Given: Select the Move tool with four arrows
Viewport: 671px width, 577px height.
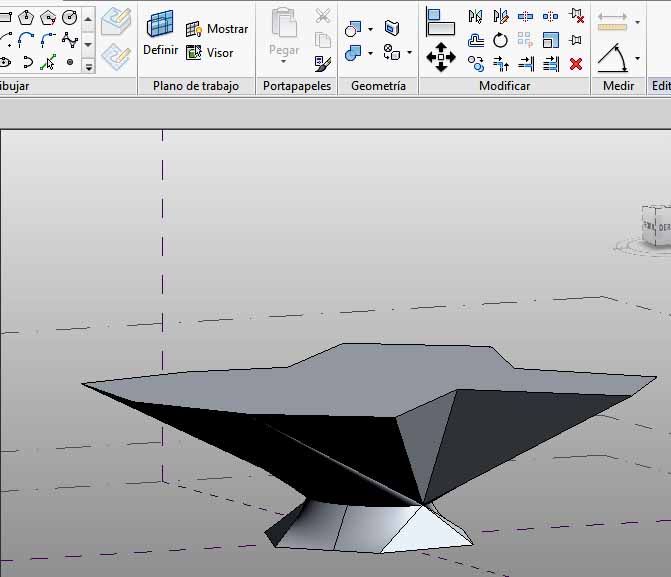Looking at the screenshot, I should pos(440,56).
